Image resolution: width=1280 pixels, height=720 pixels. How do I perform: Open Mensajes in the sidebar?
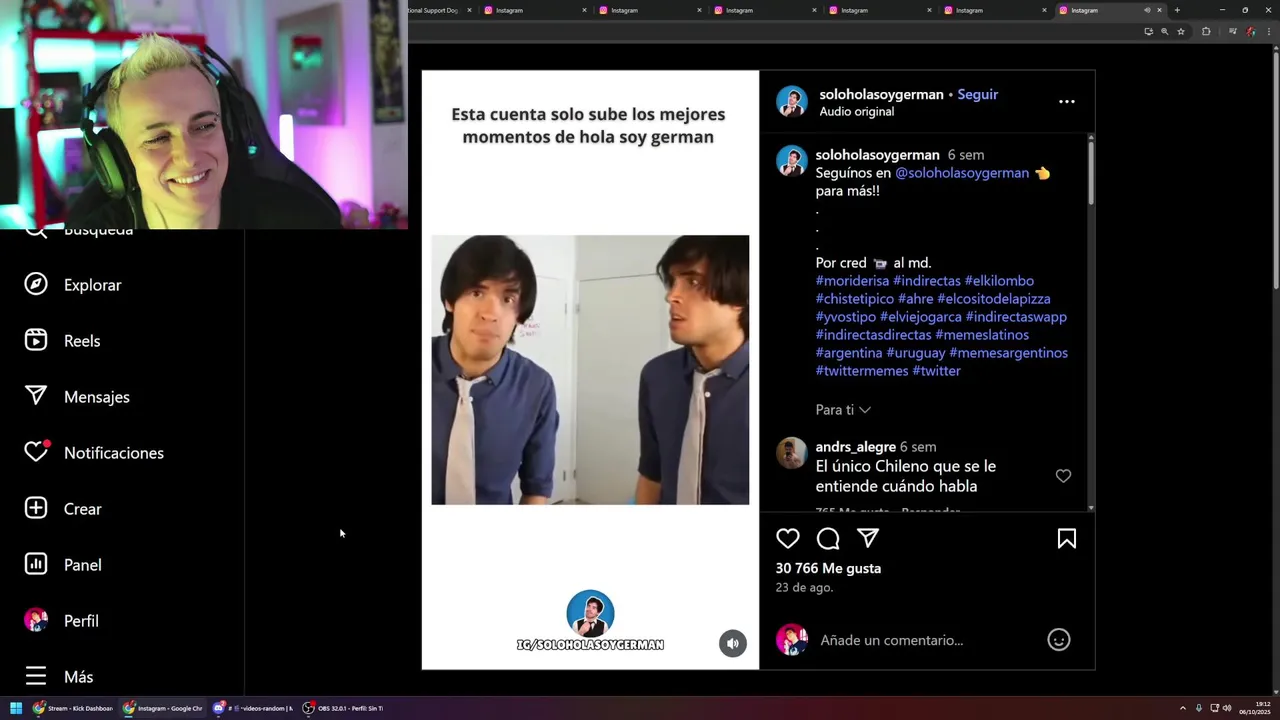96,397
